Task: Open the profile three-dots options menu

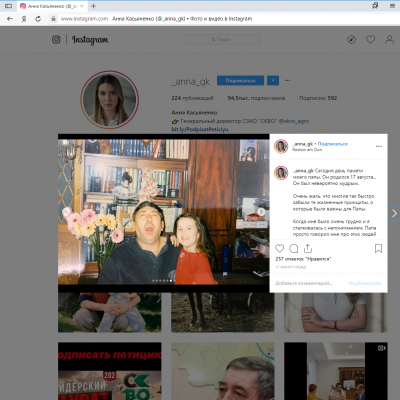Action: pos(288,80)
